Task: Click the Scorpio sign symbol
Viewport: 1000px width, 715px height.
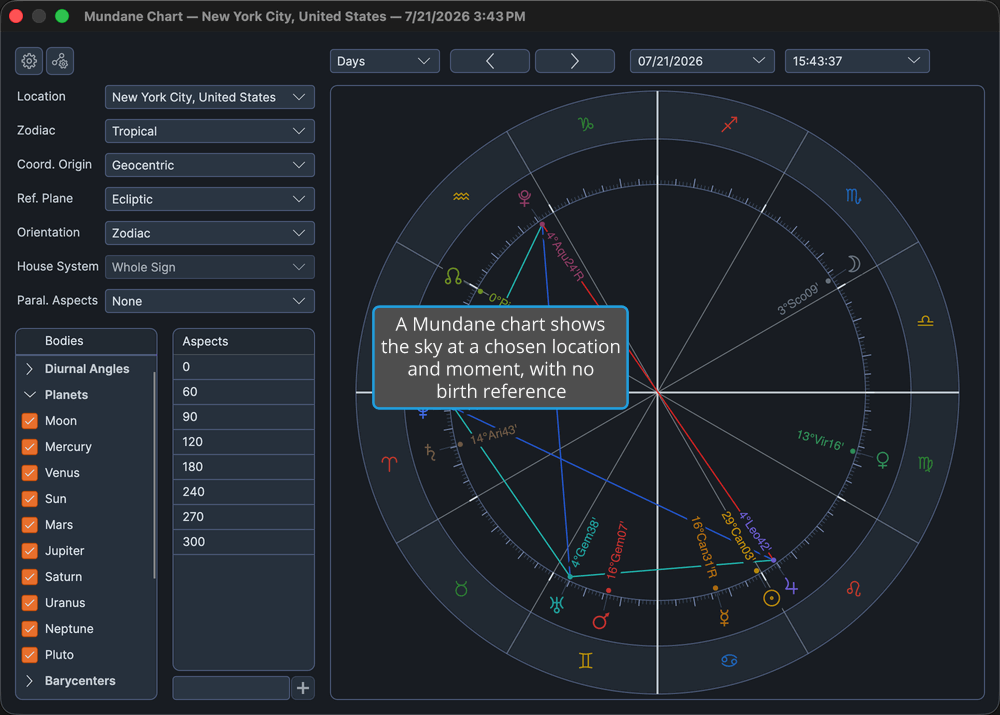Action: [853, 196]
